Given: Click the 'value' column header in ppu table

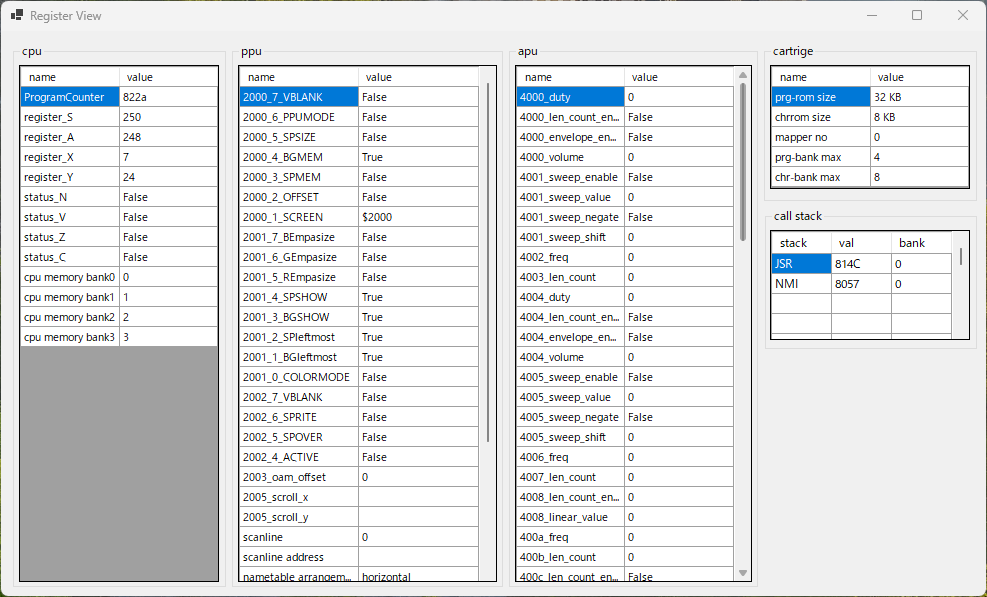Looking at the screenshot, I should point(417,77).
